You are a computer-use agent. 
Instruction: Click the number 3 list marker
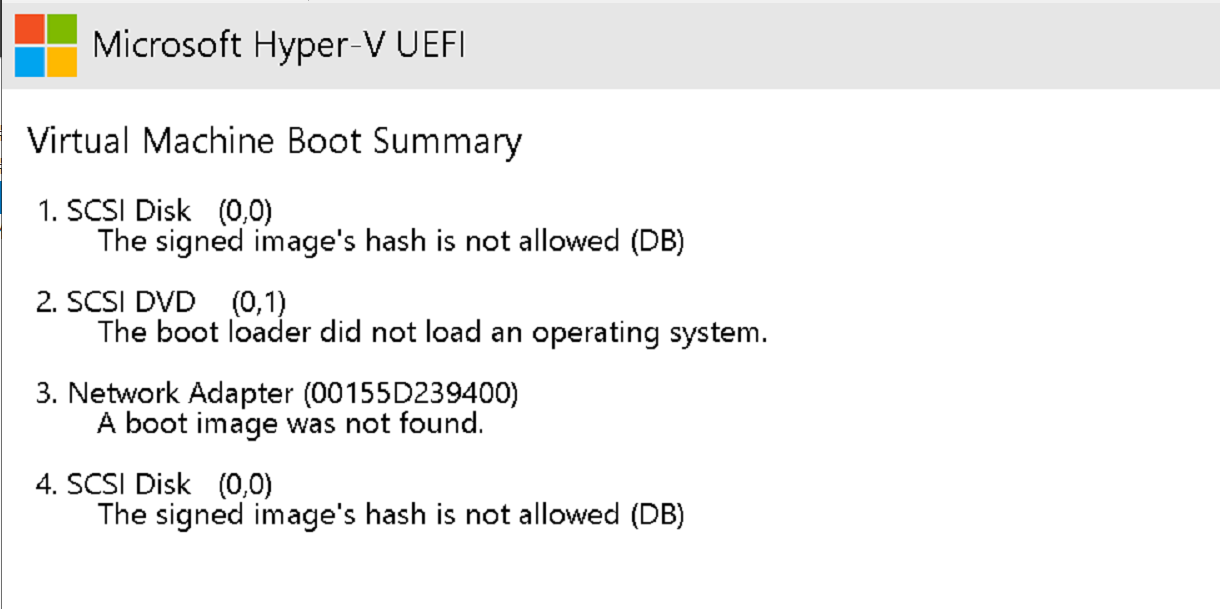46,394
